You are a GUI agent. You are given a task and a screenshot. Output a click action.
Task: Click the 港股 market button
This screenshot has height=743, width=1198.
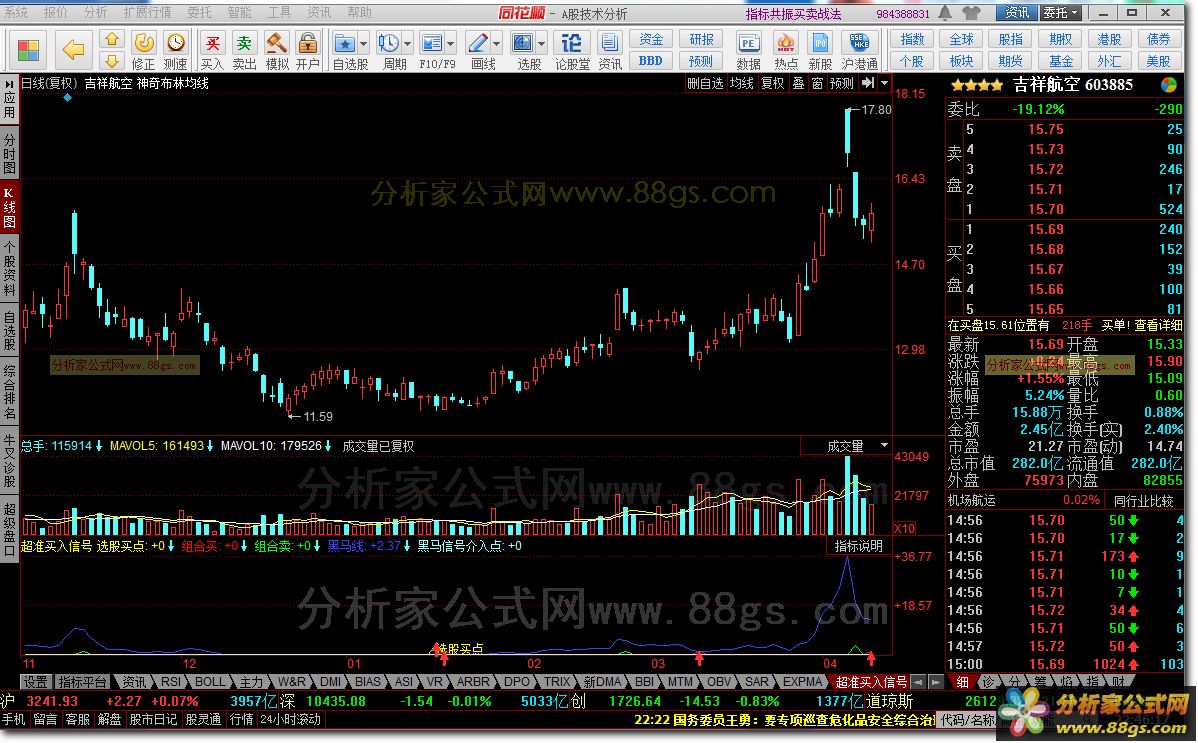click(1109, 39)
